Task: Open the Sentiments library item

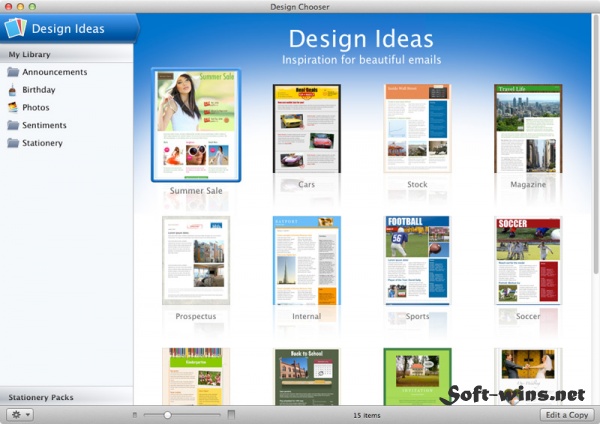Action: pyautogui.click(x=67, y=125)
